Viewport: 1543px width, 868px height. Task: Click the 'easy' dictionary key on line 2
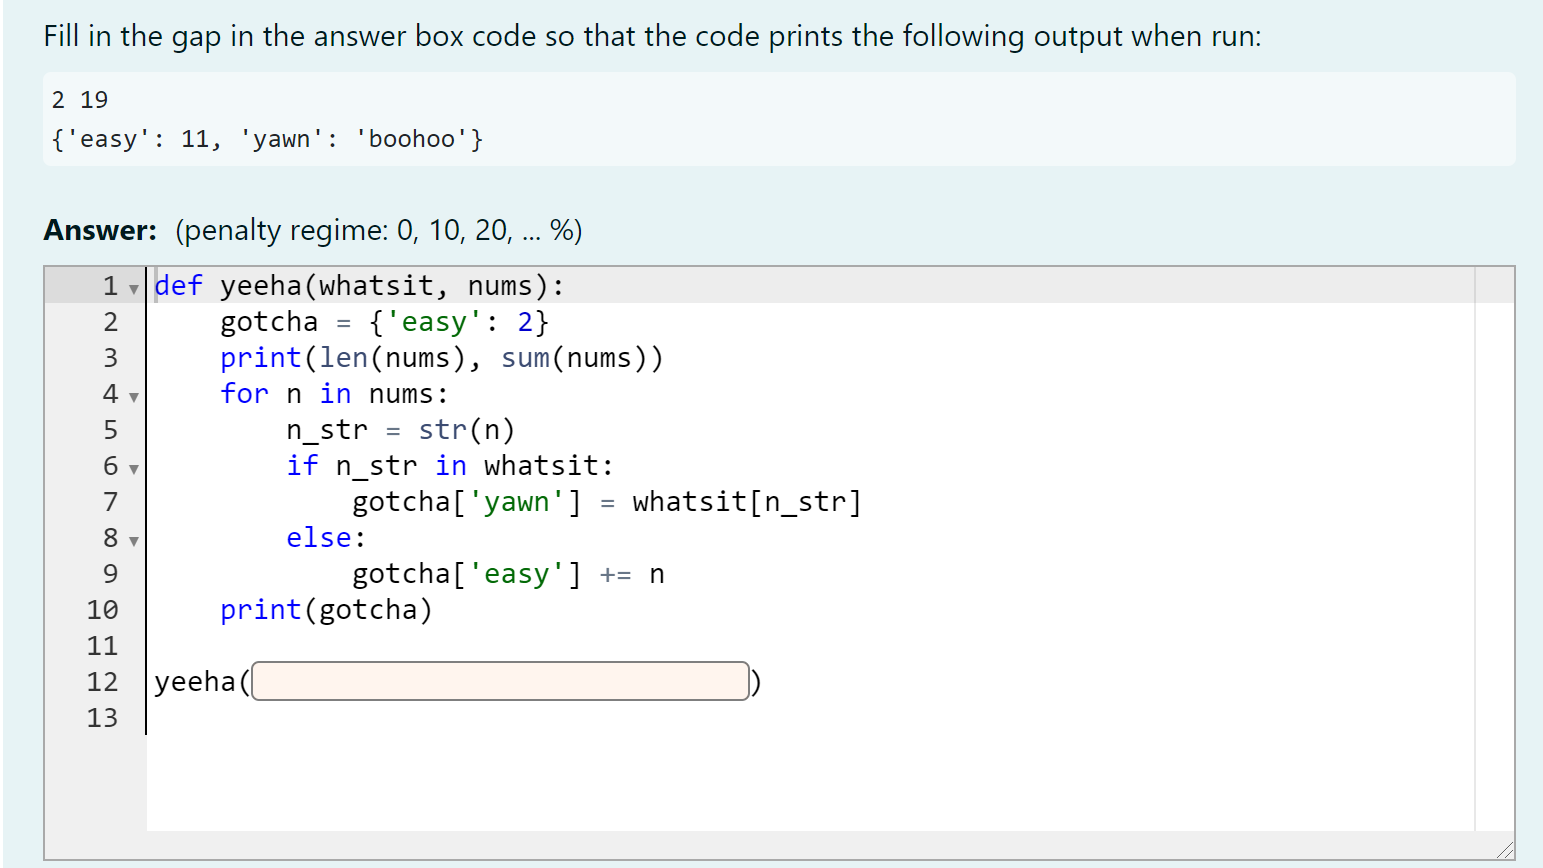432,321
